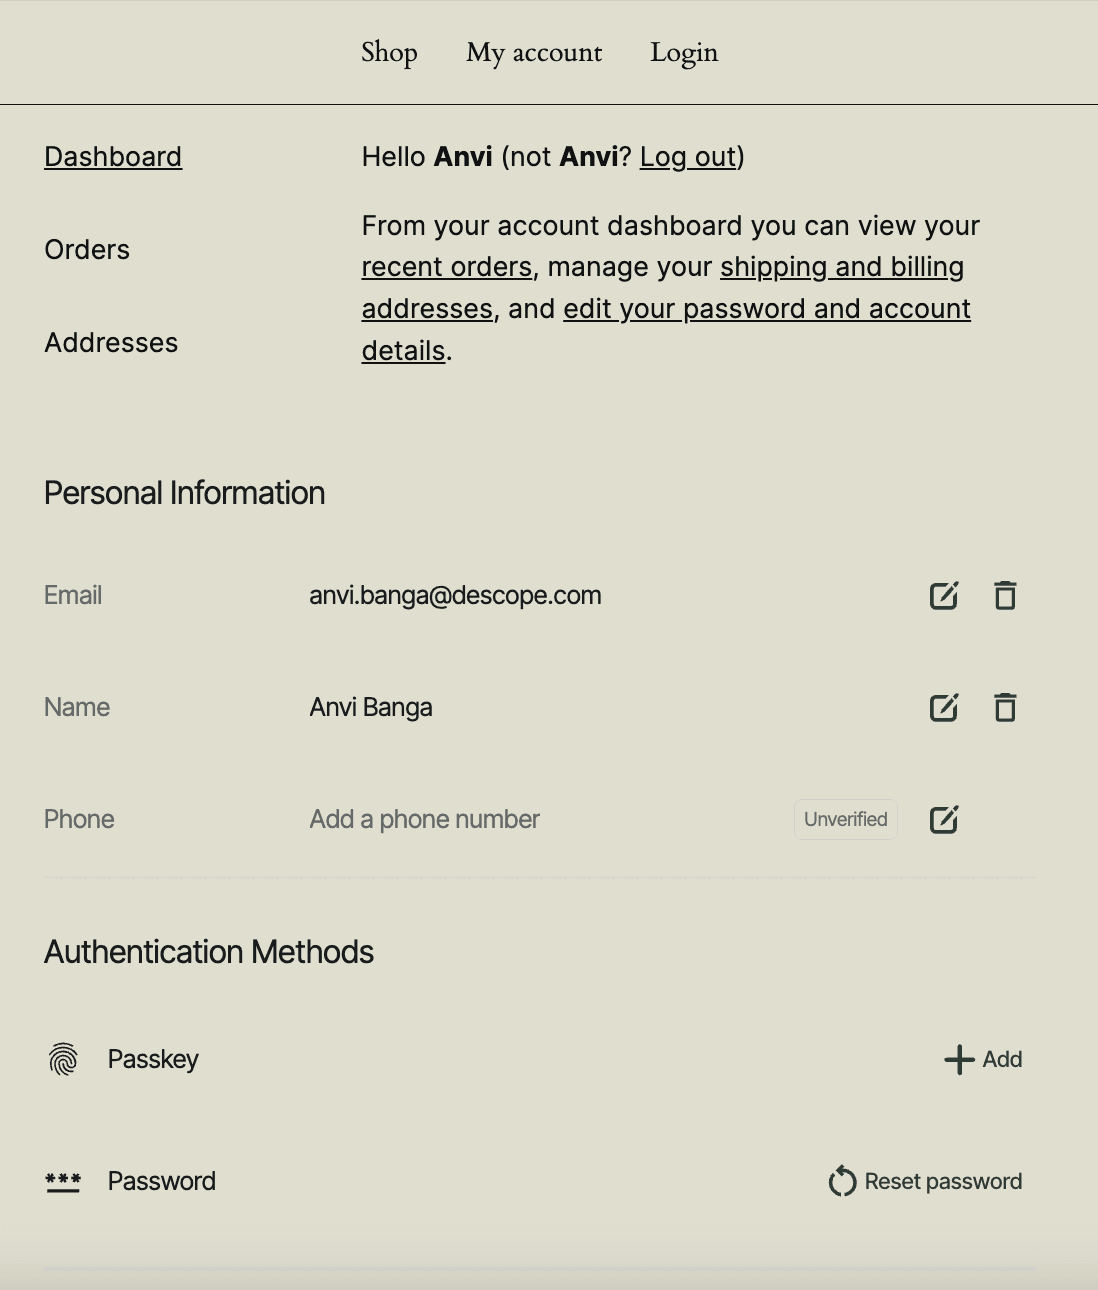Open the Shop menu item
The height and width of the screenshot is (1290, 1098).
pos(389,52)
